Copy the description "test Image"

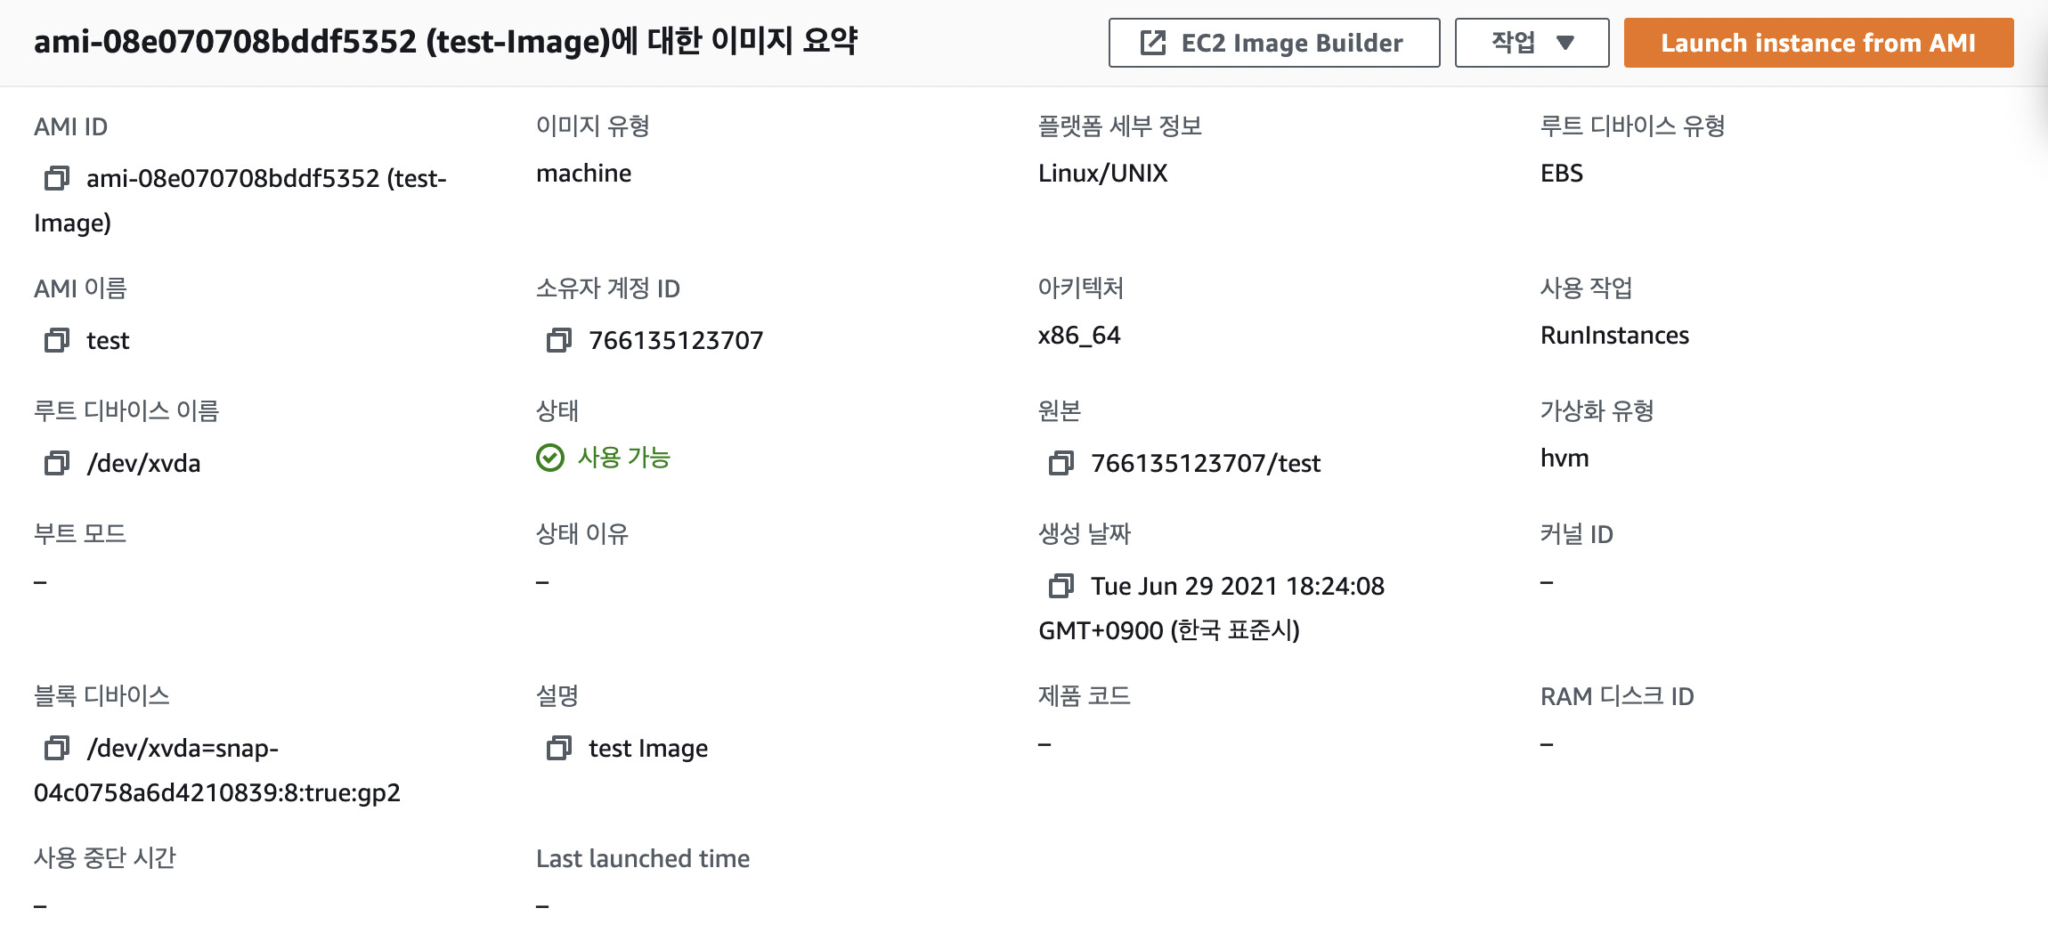[558, 747]
